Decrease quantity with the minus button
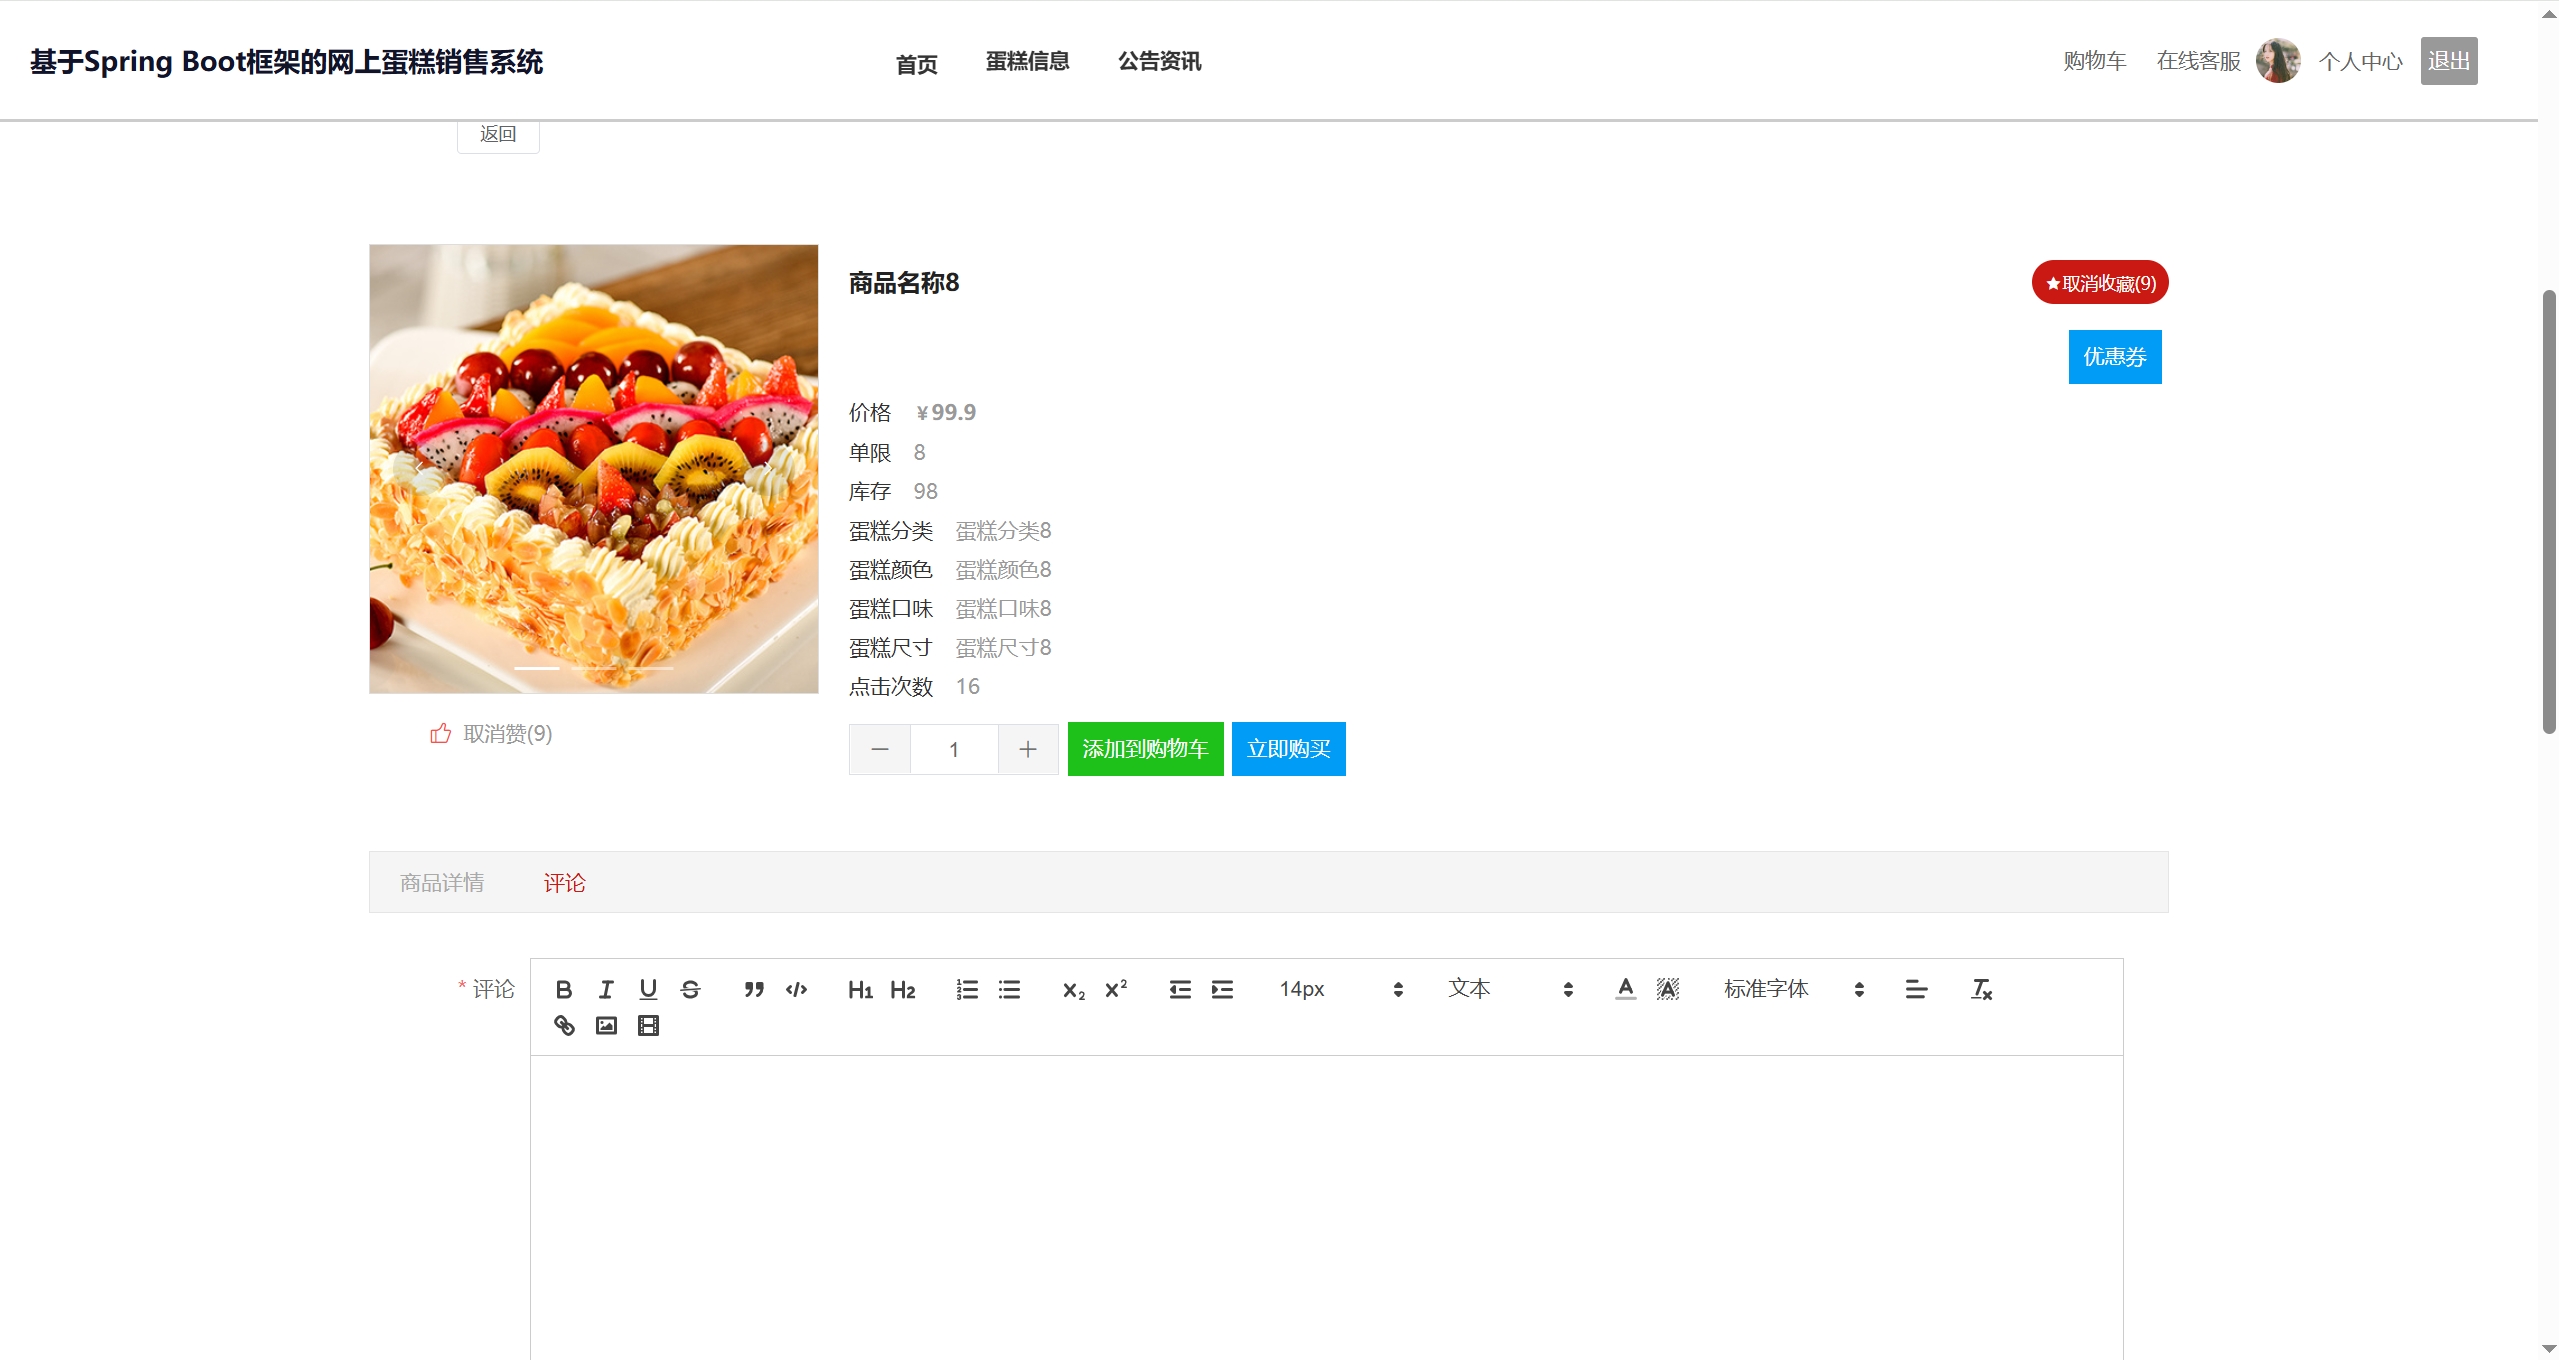 pyautogui.click(x=880, y=749)
